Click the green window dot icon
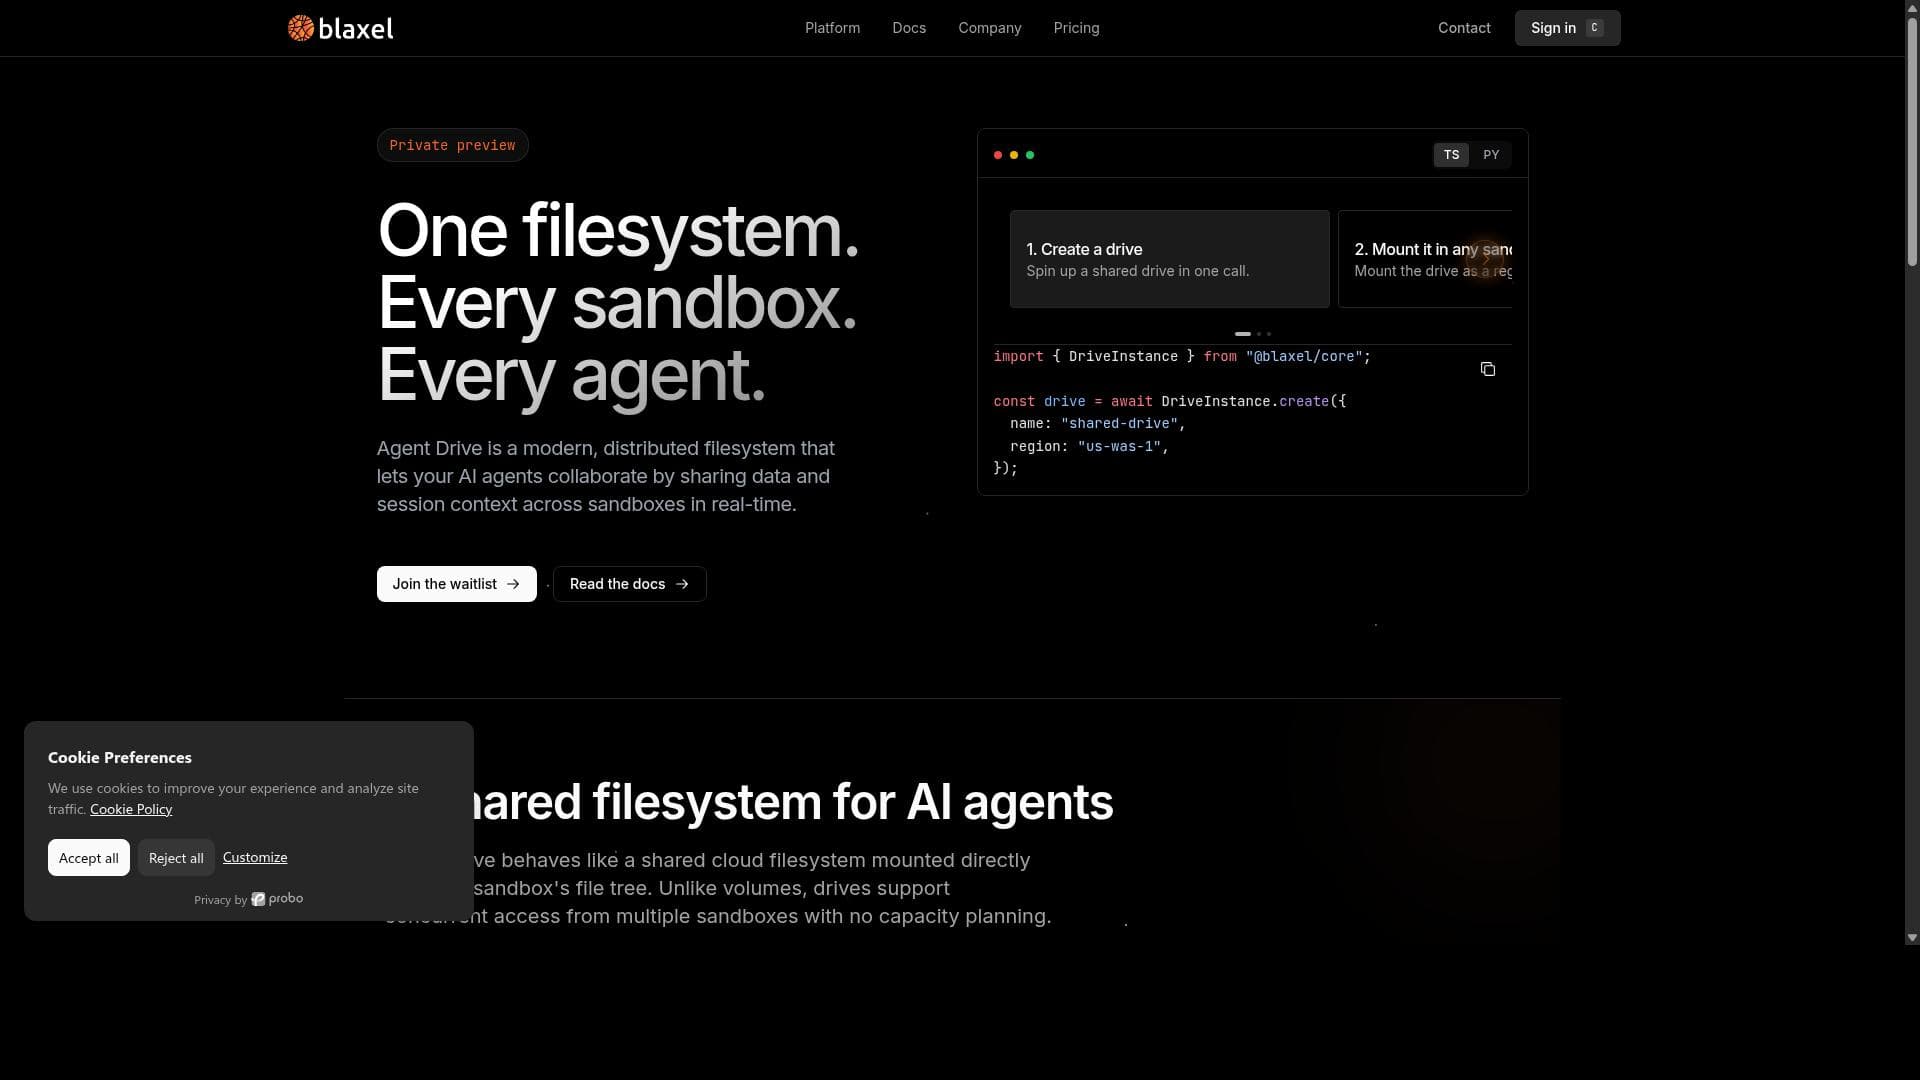Screen dimensions: 1920x1080 [1030, 155]
